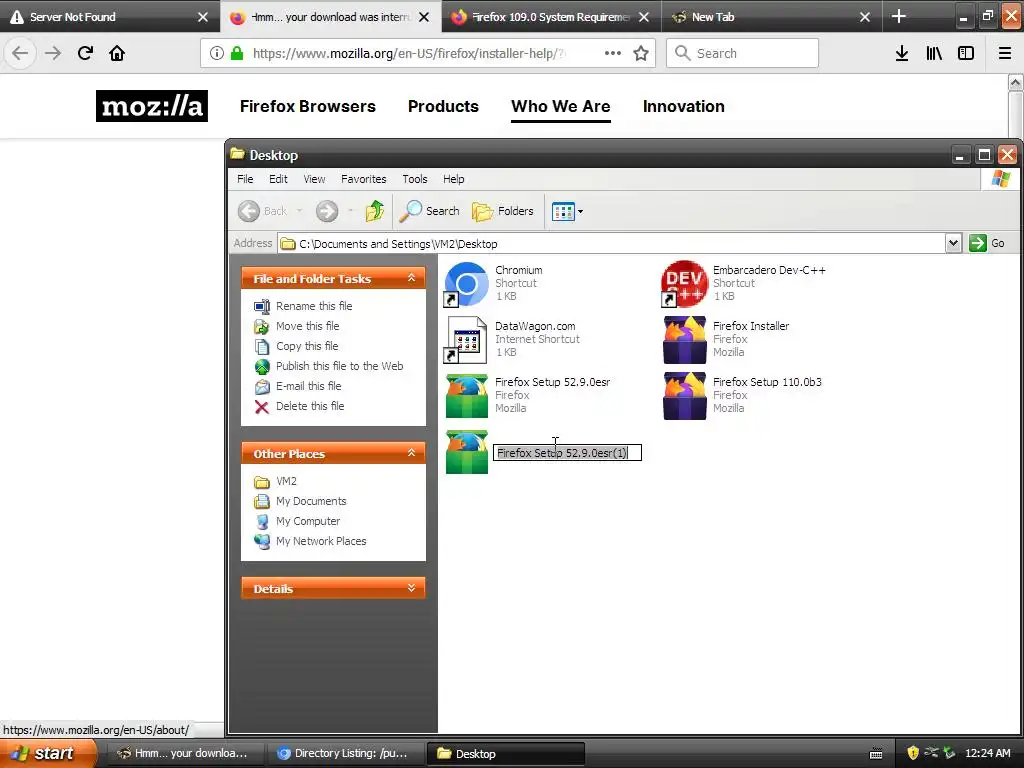Open the Explorer View menu
The width and height of the screenshot is (1024, 768).
(314, 179)
